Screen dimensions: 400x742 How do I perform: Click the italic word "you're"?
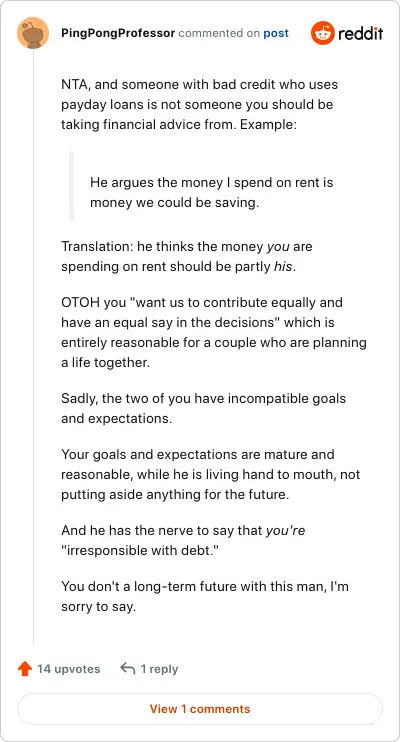tap(285, 531)
